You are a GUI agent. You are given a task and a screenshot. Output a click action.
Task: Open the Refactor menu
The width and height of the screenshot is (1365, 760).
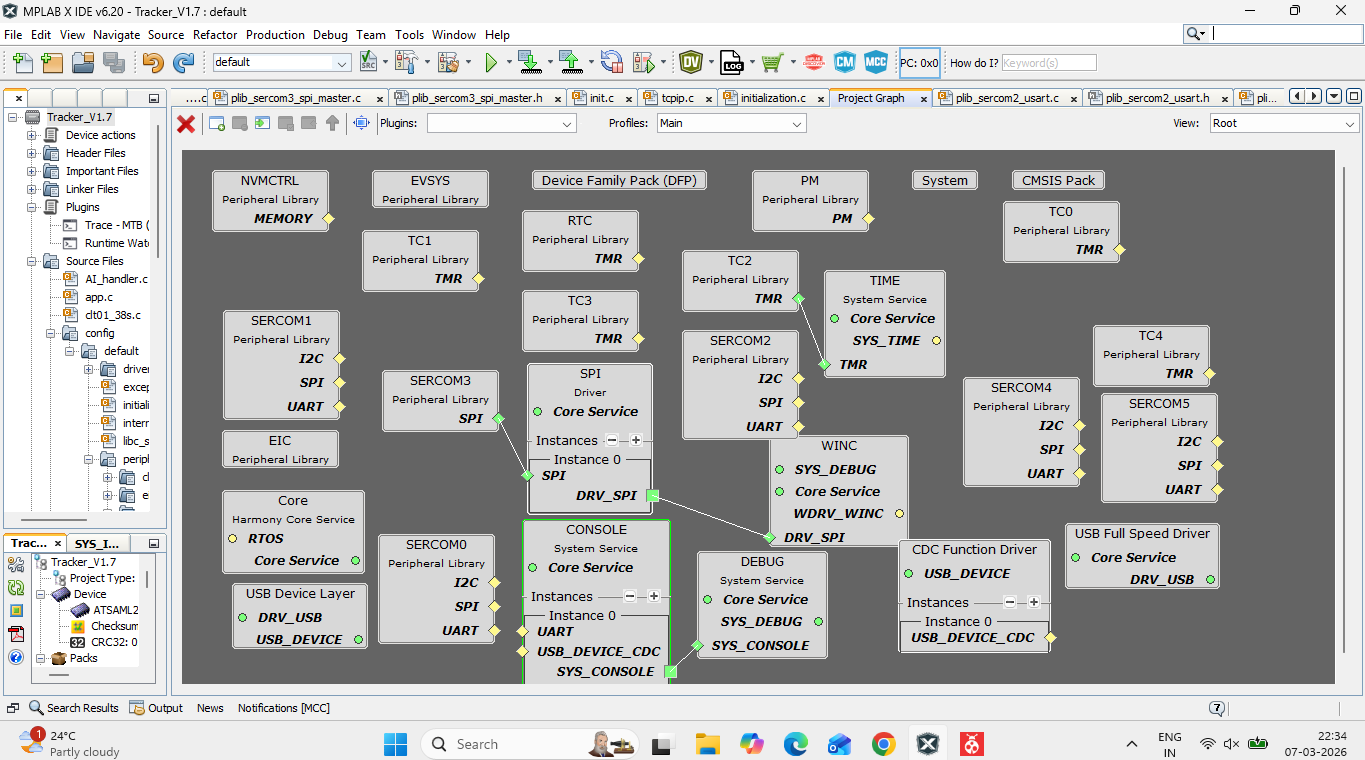215,35
